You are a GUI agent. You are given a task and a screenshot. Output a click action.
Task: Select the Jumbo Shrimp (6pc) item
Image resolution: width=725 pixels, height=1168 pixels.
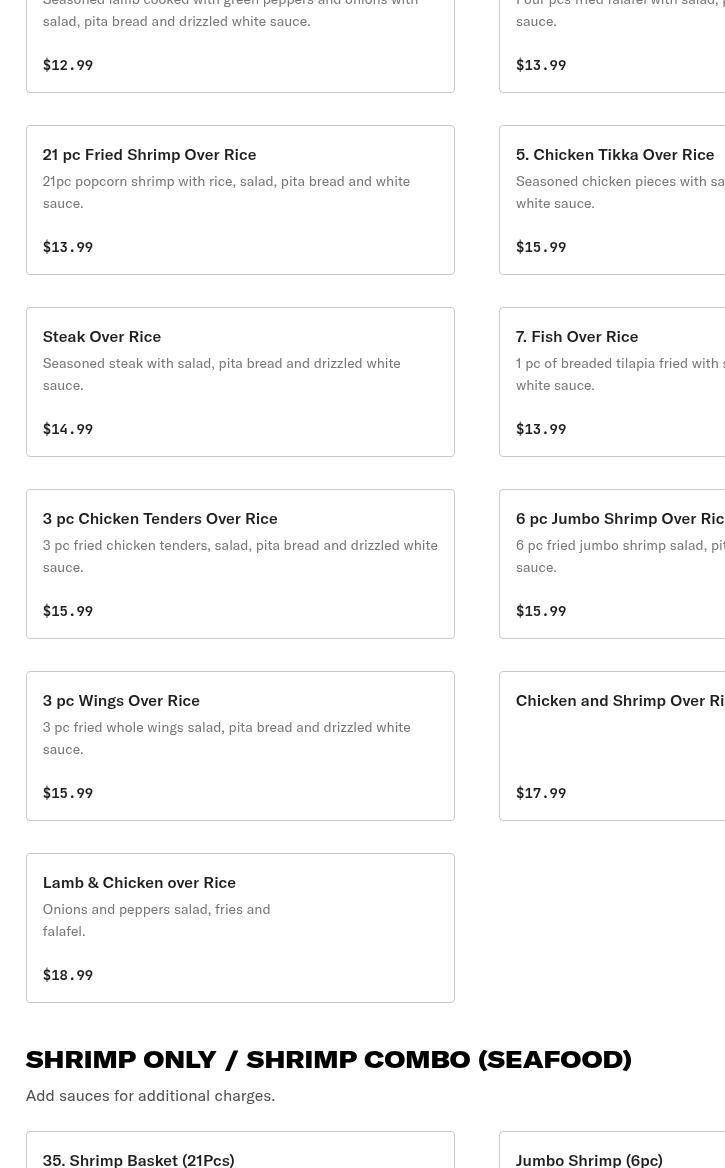point(589,1159)
